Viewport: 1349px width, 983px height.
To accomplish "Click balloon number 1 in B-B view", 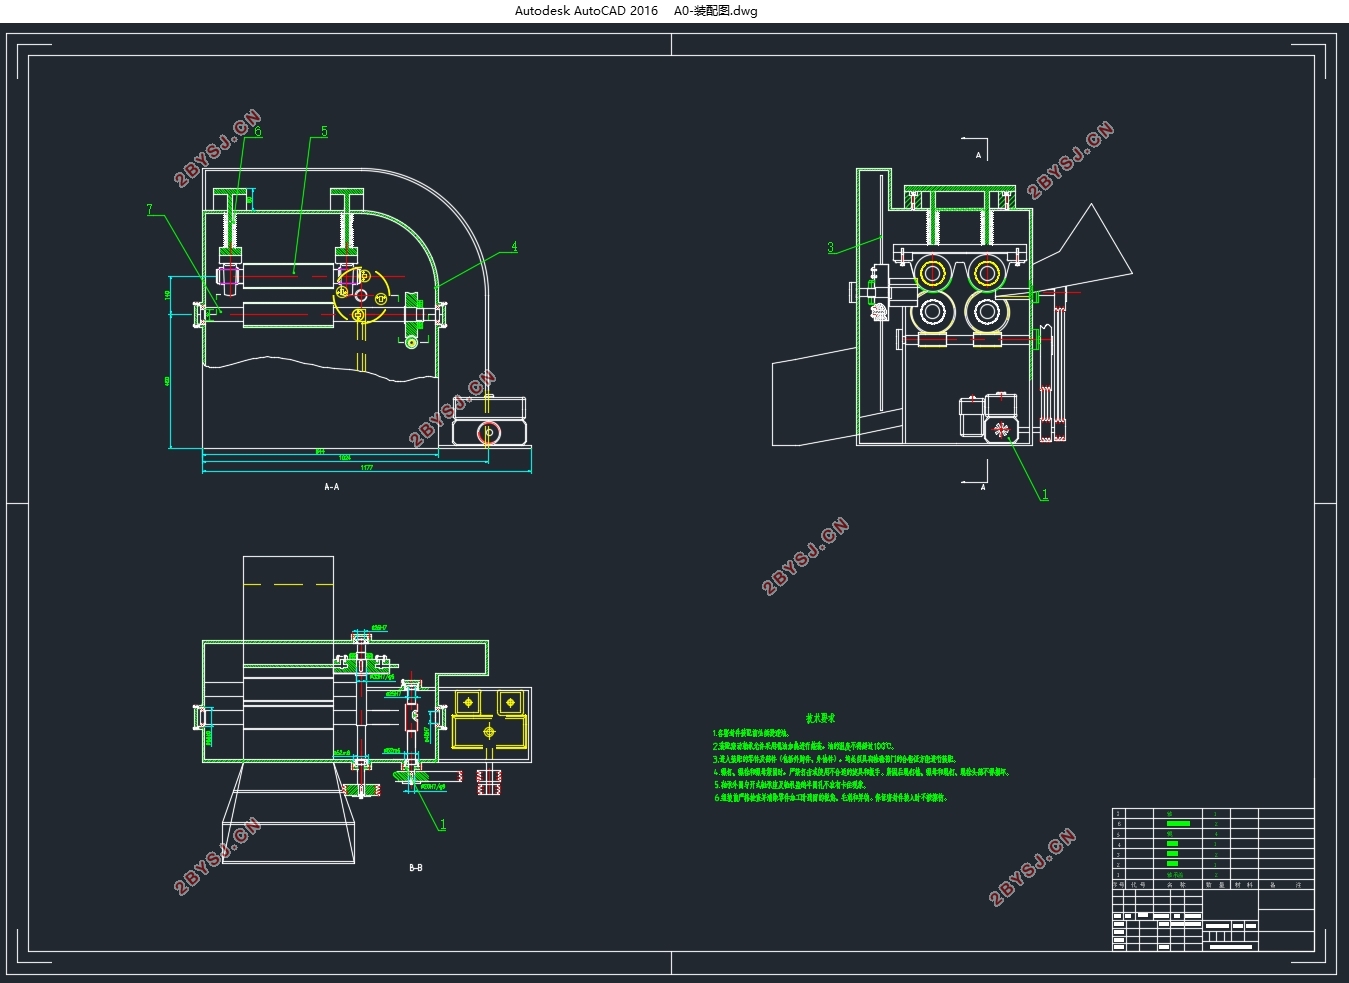I will coord(443,825).
